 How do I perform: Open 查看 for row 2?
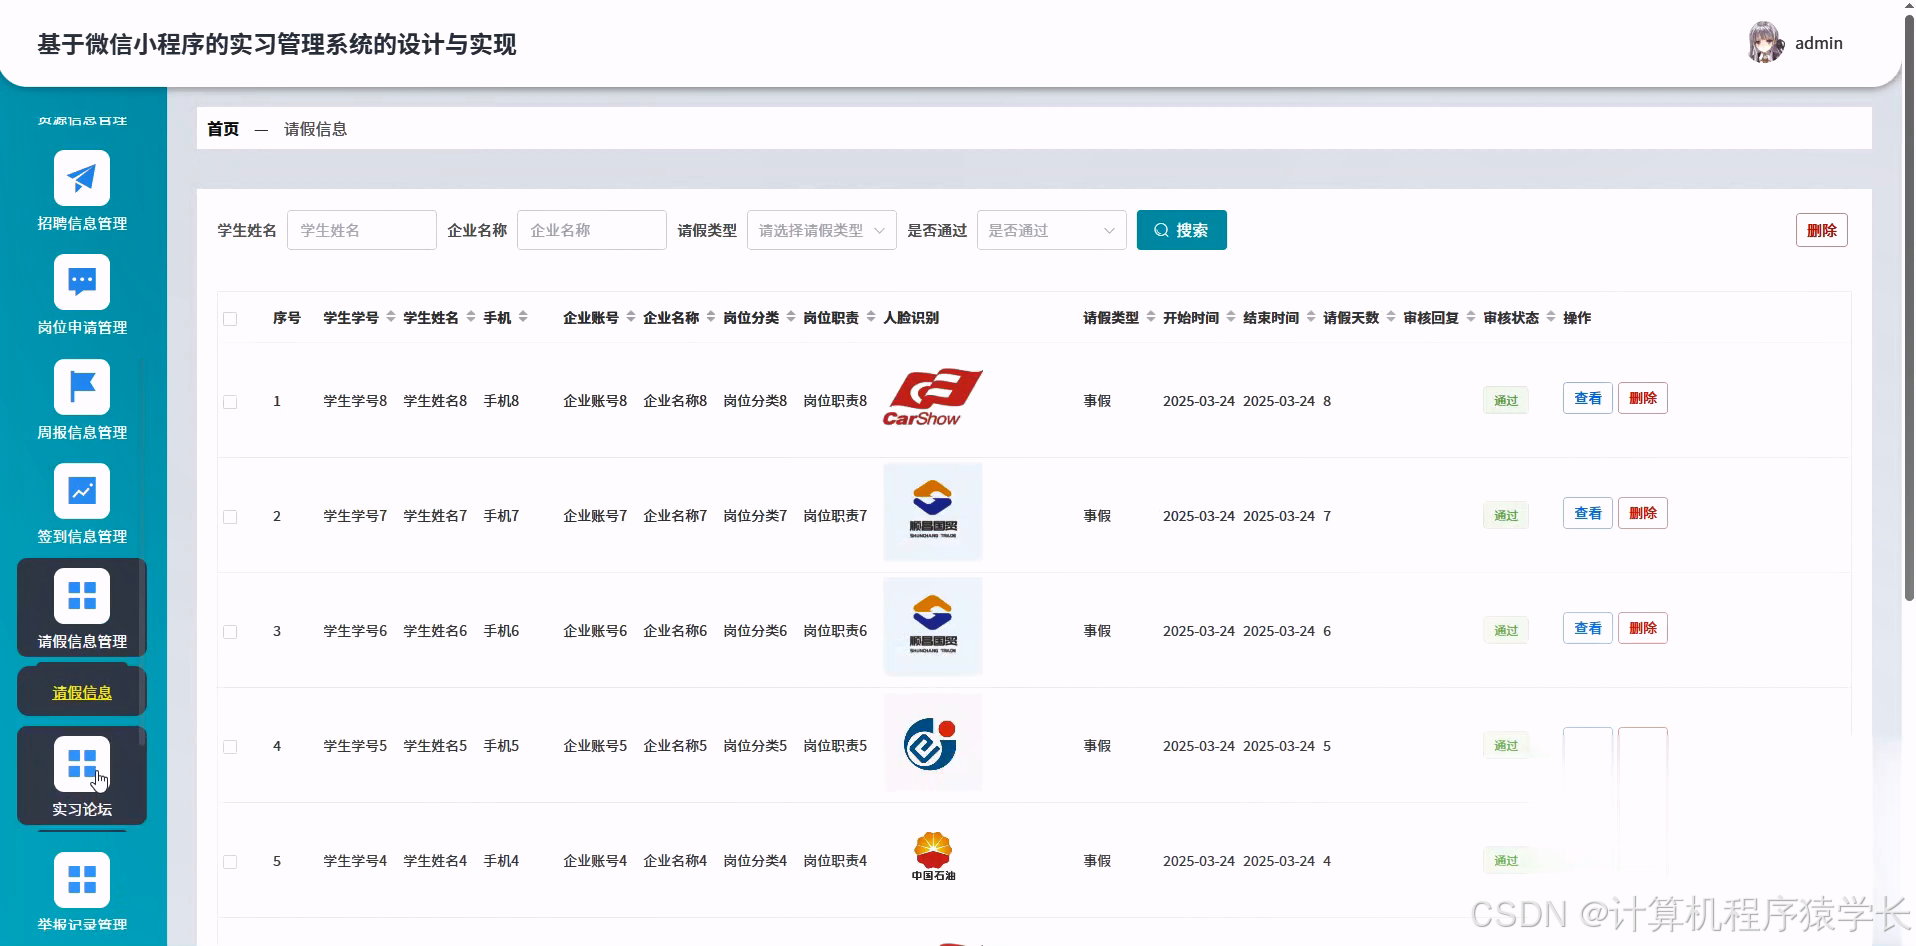(x=1586, y=512)
